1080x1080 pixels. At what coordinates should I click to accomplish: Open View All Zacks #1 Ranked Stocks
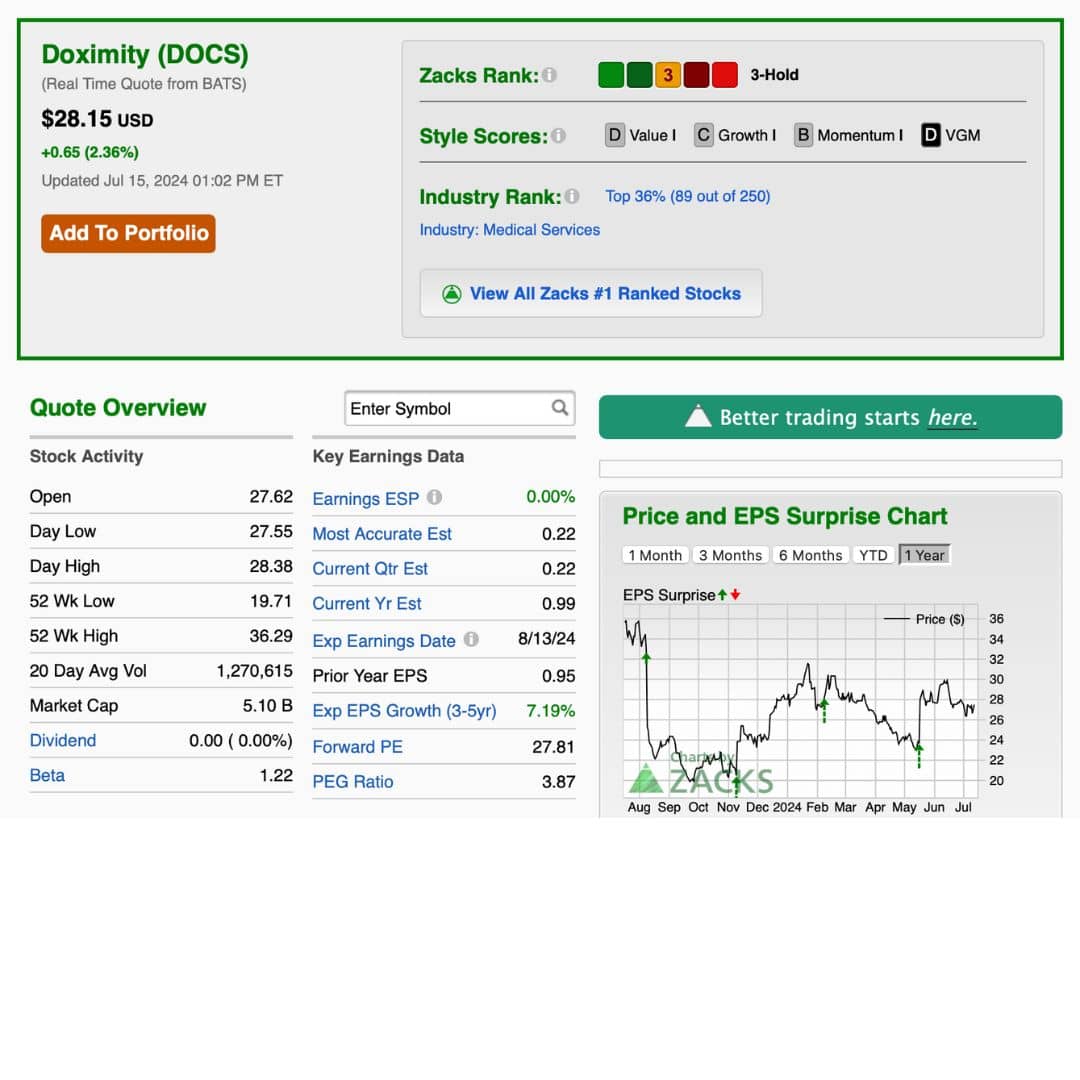click(x=591, y=293)
